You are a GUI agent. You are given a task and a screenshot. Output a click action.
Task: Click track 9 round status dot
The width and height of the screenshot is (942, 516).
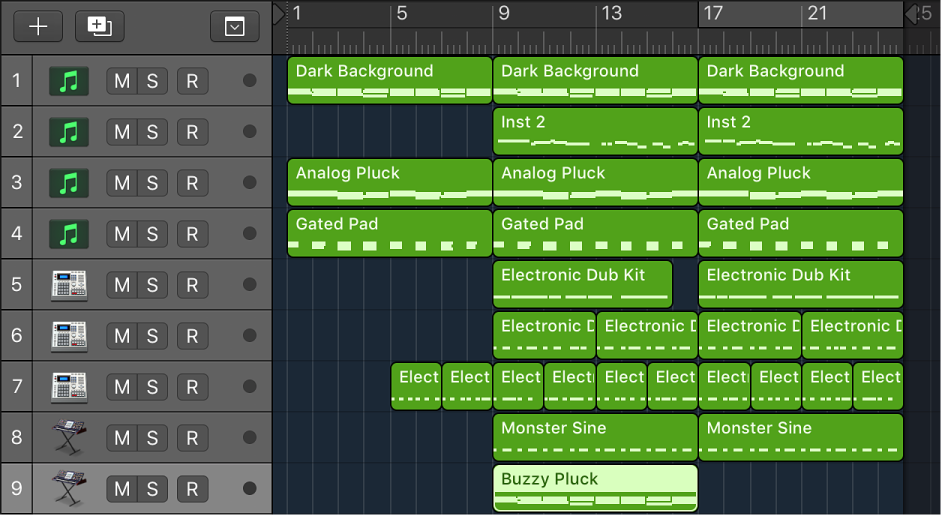pos(249,489)
